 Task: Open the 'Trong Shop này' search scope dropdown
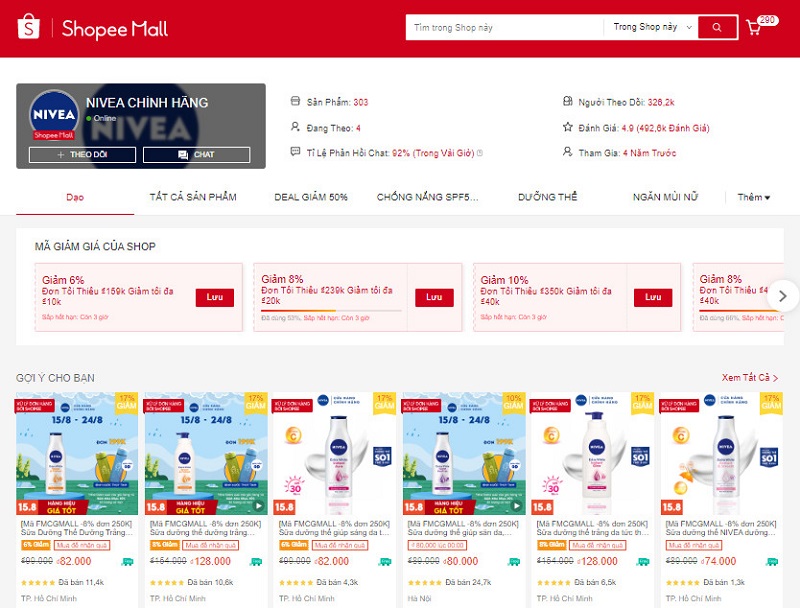point(652,28)
